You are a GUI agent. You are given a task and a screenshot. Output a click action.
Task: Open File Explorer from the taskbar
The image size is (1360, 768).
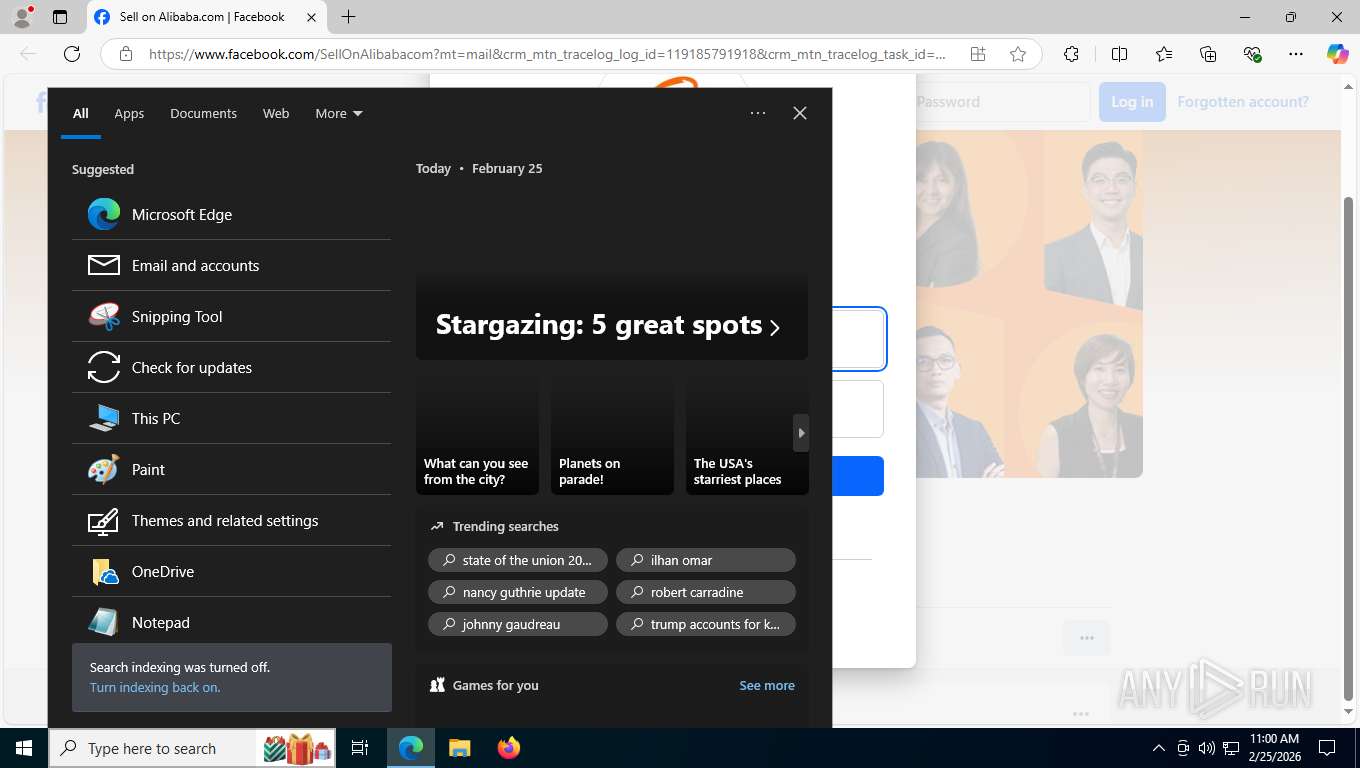pos(459,748)
